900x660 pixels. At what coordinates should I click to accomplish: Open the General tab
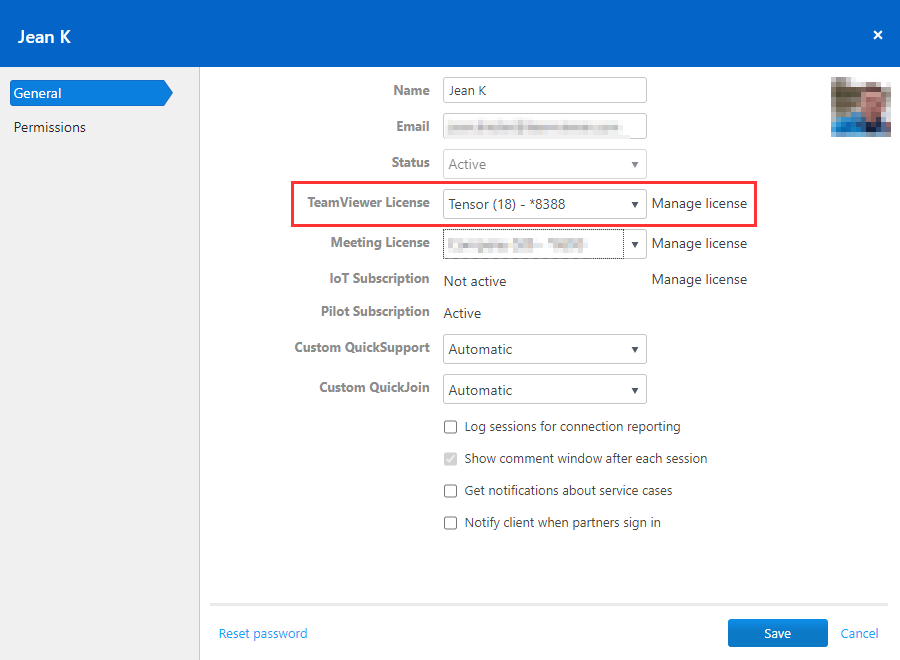[x=91, y=93]
